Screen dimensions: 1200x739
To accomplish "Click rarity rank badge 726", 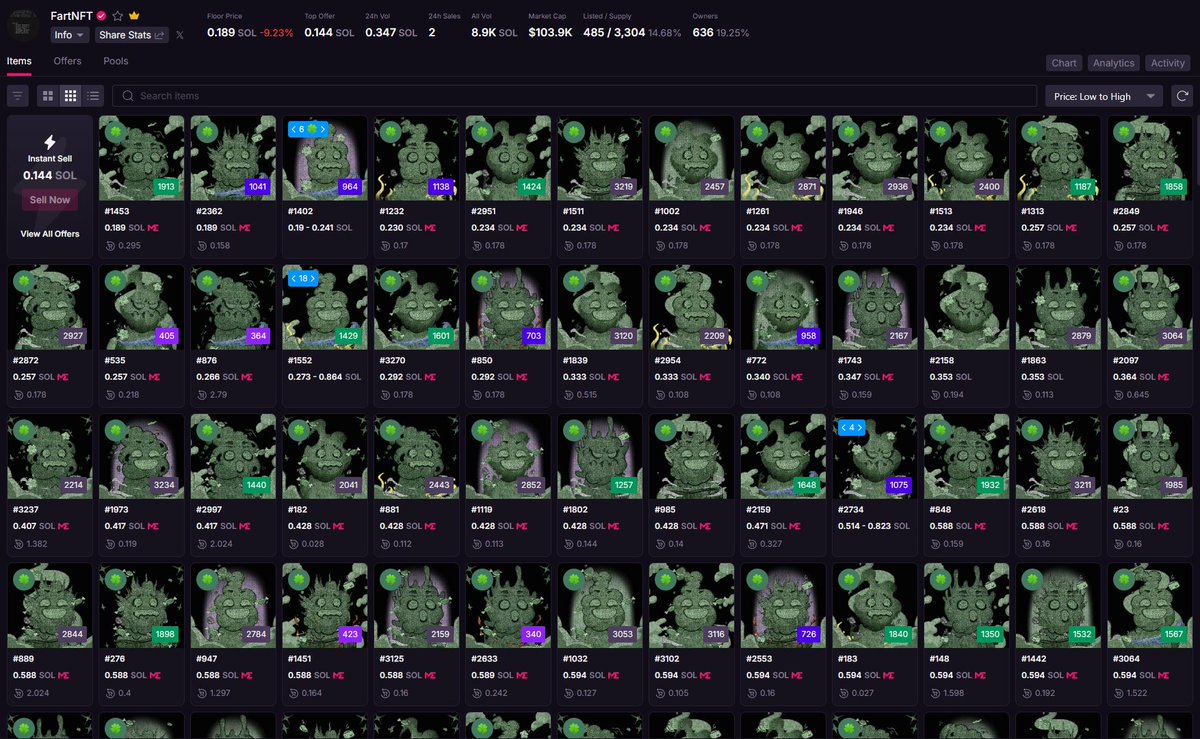I will 808,634.
